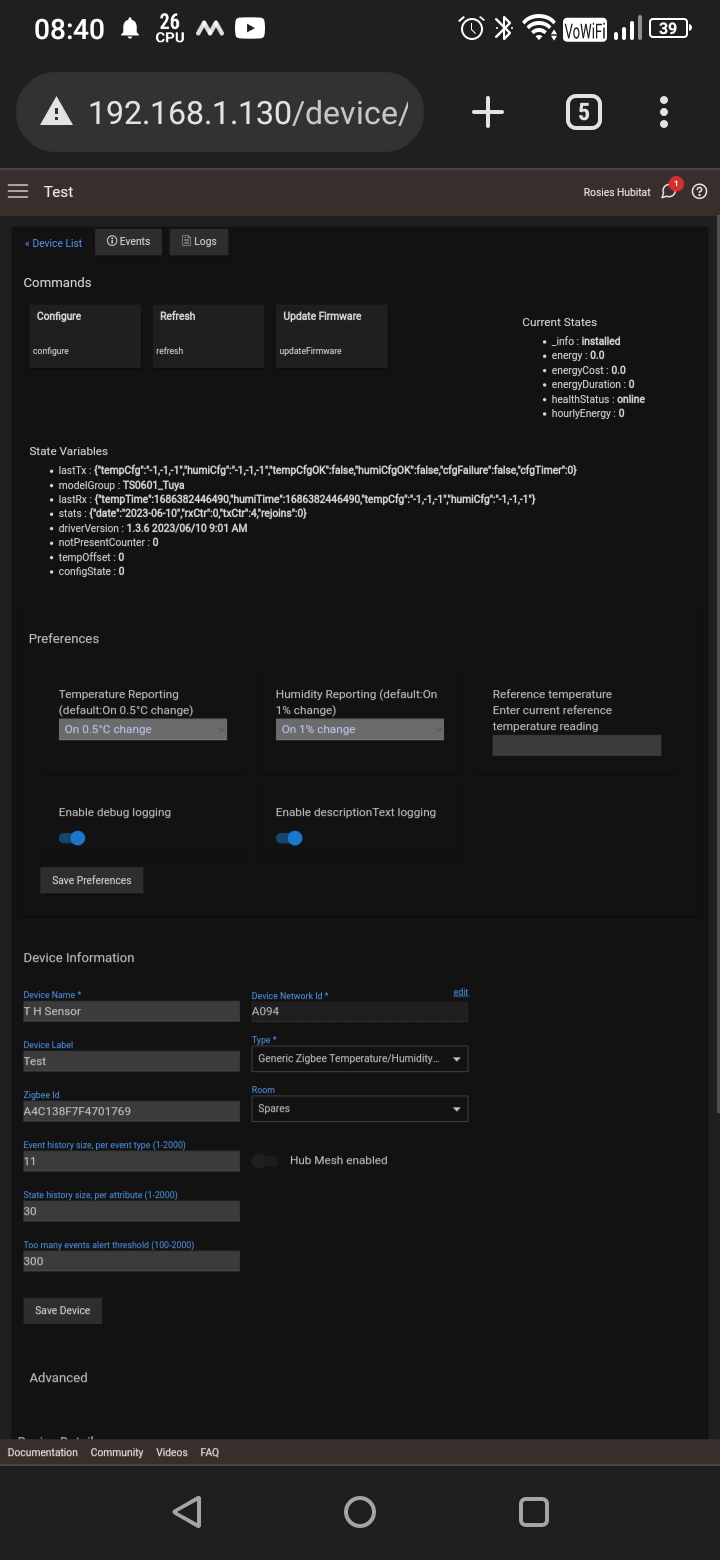Click the help question mark icon

coord(700,192)
